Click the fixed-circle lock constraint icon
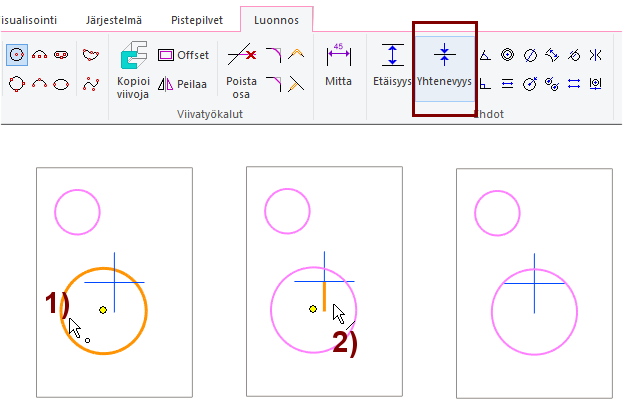623x412 pixels. click(x=596, y=84)
